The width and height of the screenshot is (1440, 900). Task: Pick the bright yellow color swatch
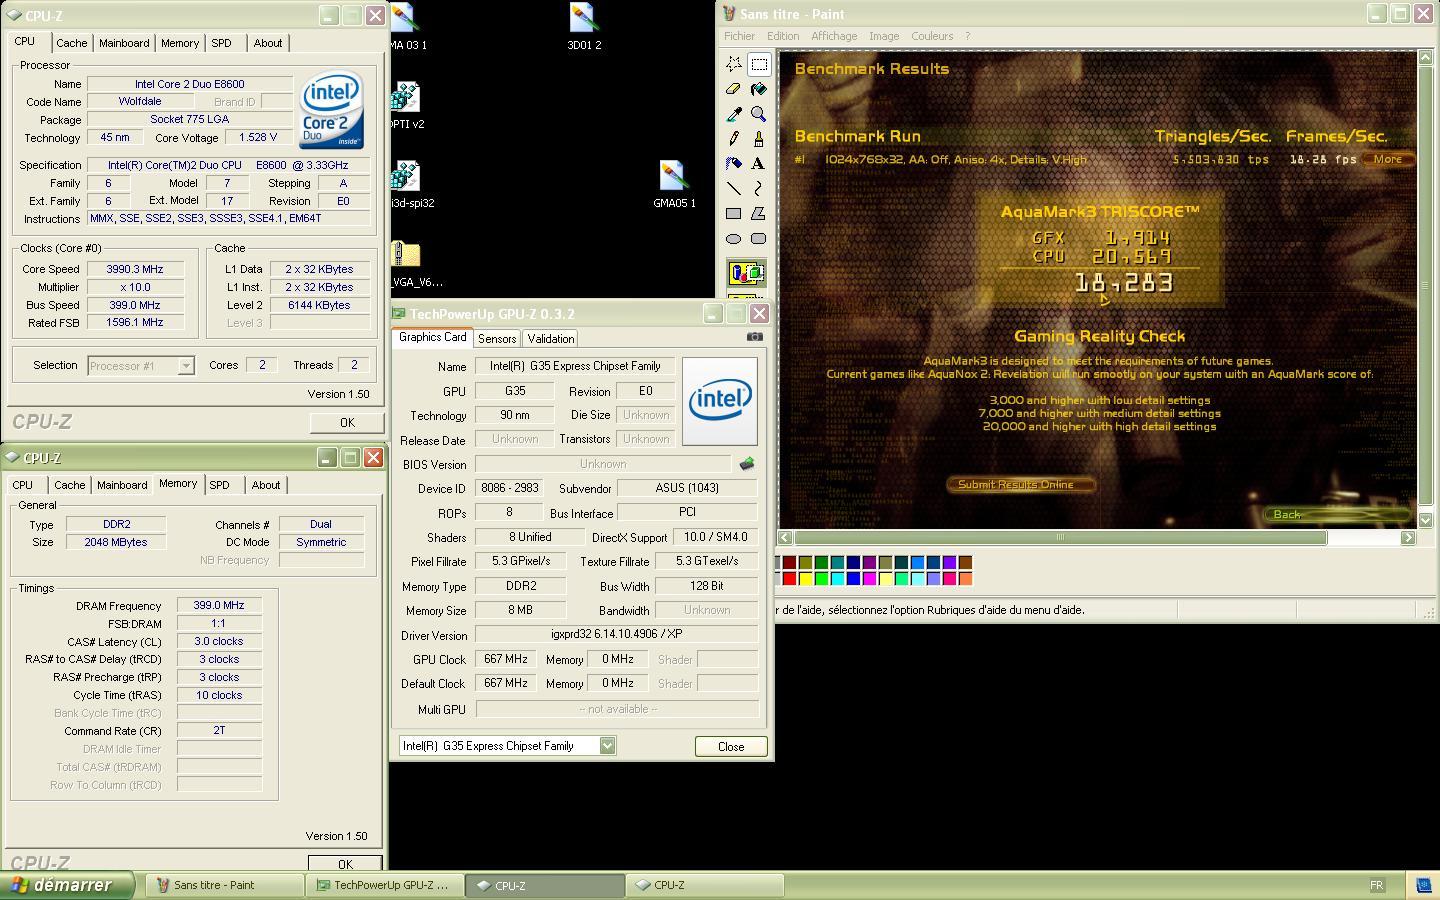point(805,578)
